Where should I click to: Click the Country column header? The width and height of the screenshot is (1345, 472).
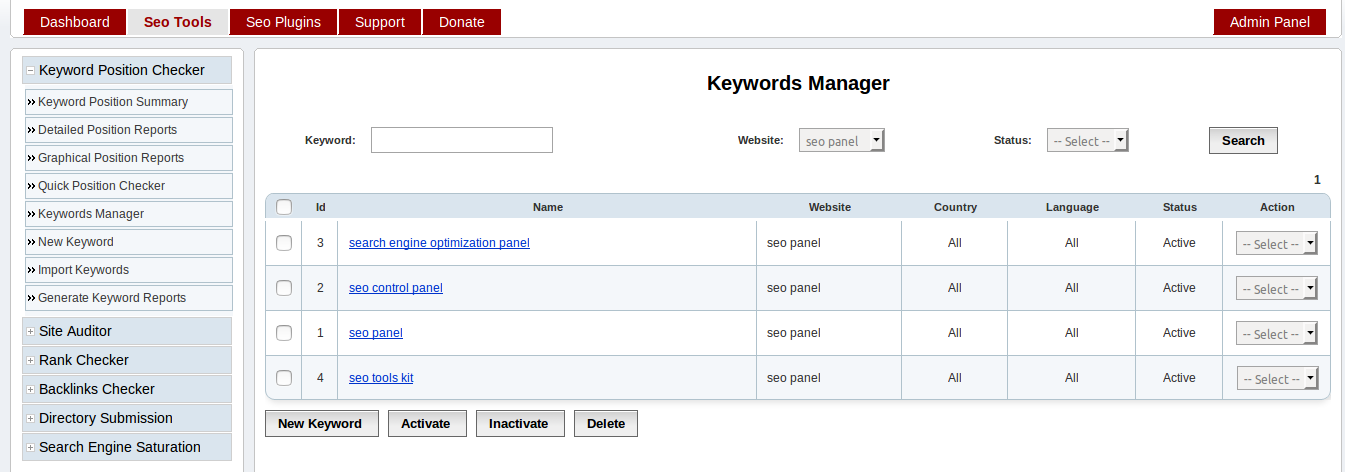click(x=955, y=207)
